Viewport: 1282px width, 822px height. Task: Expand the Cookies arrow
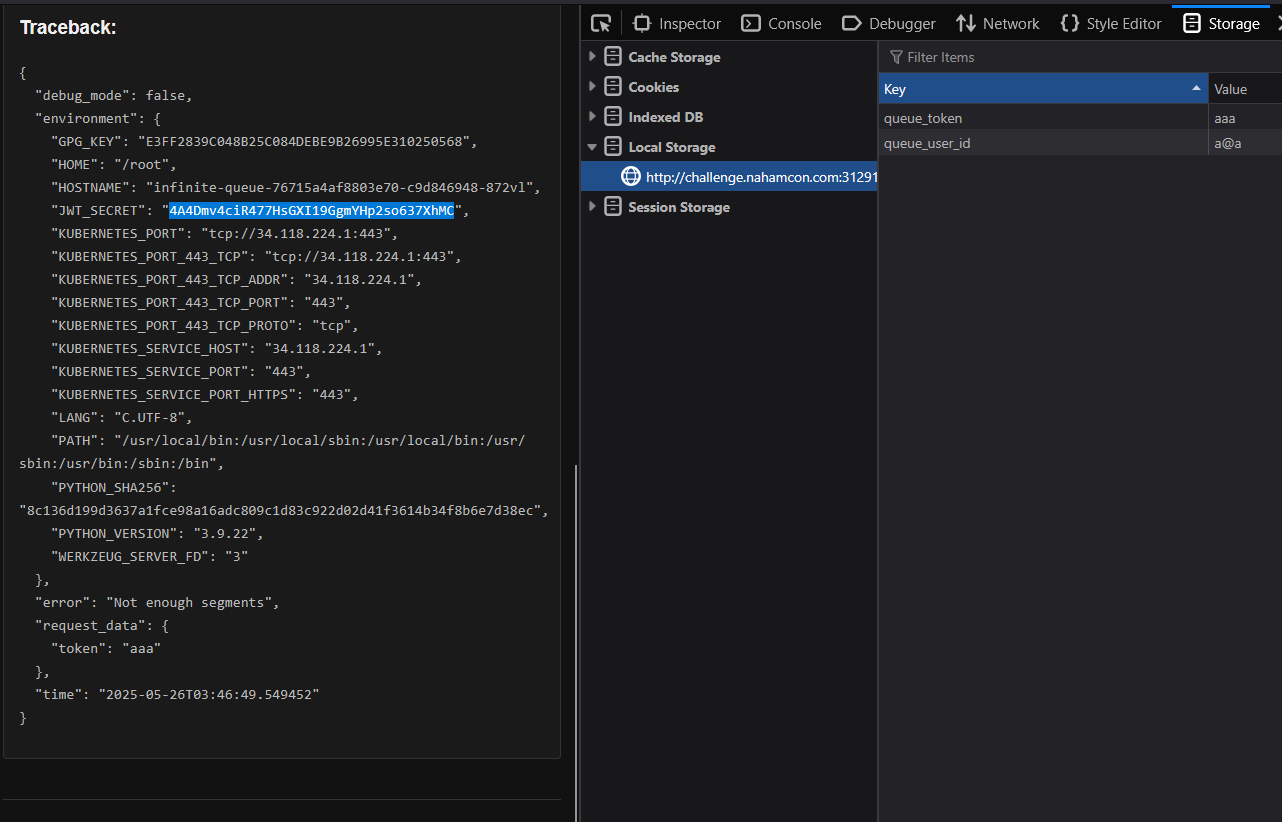[593, 87]
